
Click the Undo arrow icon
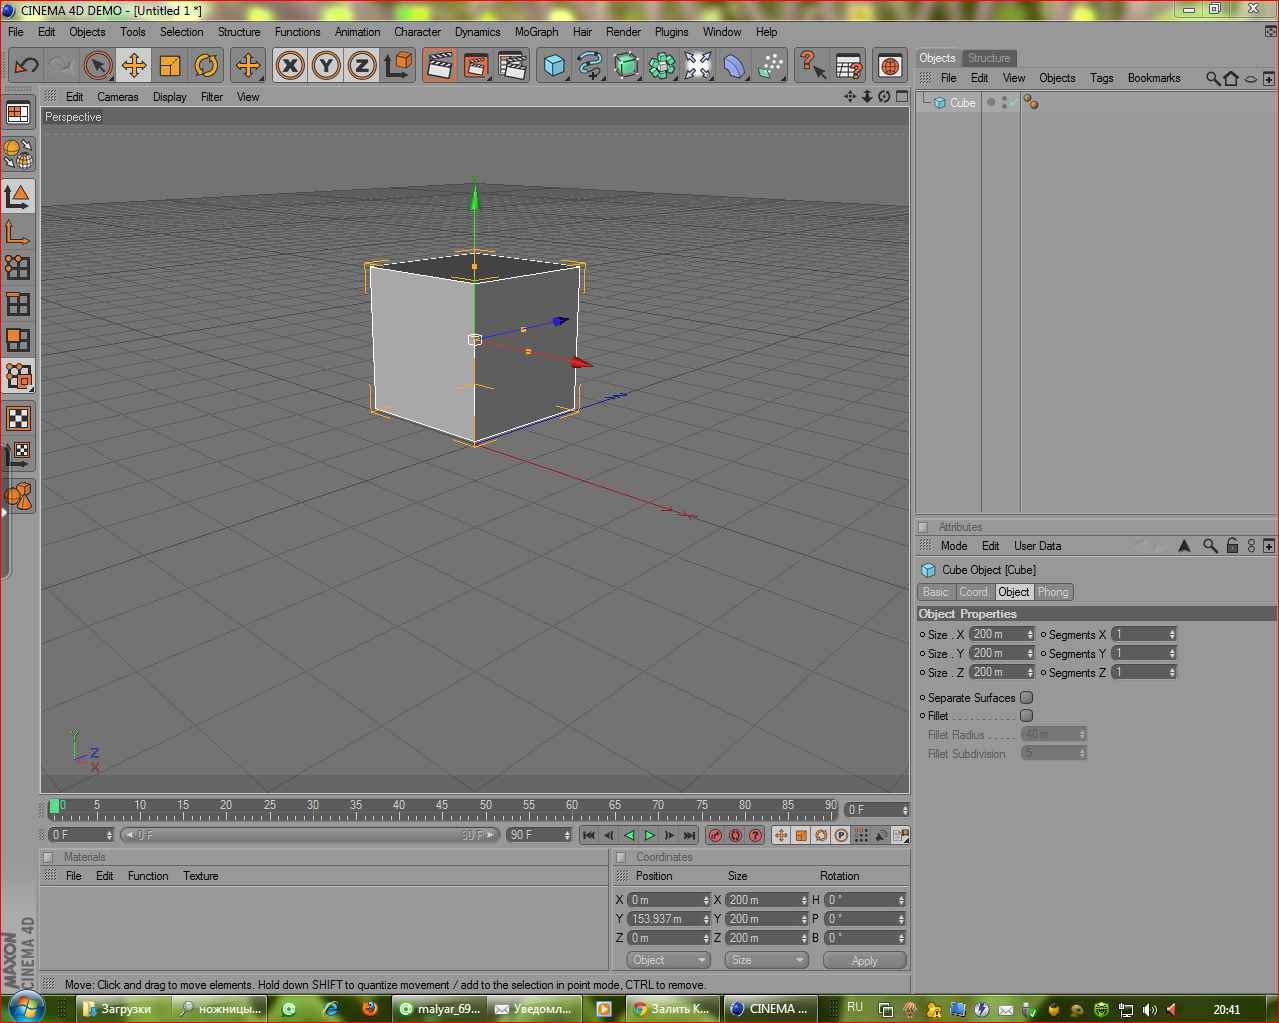click(x=26, y=66)
